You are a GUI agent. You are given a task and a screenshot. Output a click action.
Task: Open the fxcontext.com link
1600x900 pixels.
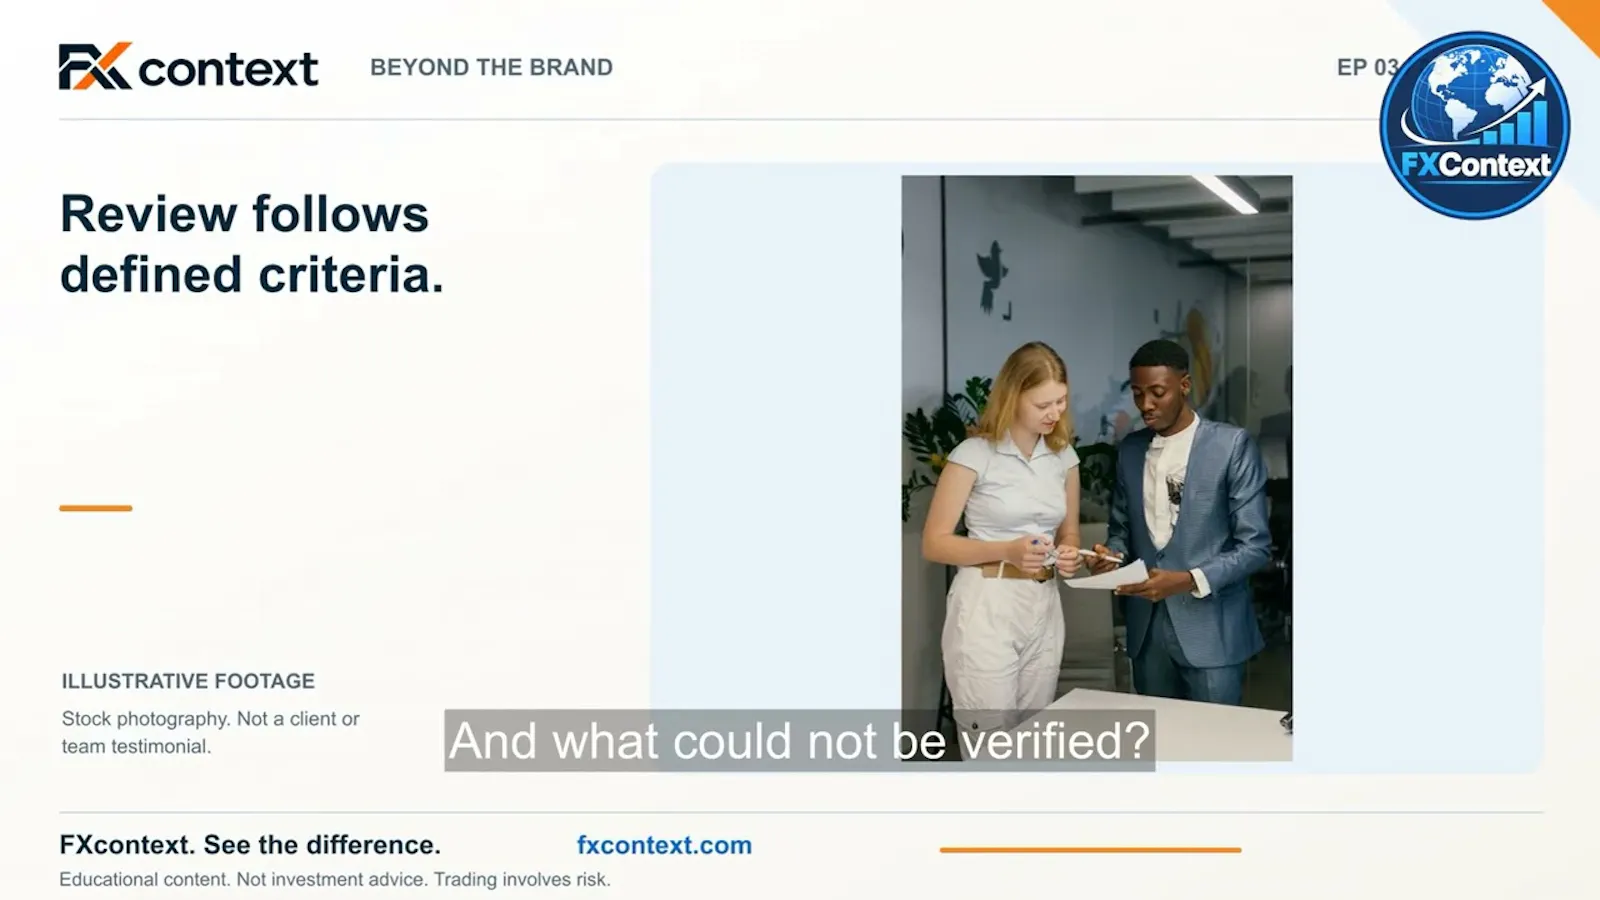tap(664, 845)
